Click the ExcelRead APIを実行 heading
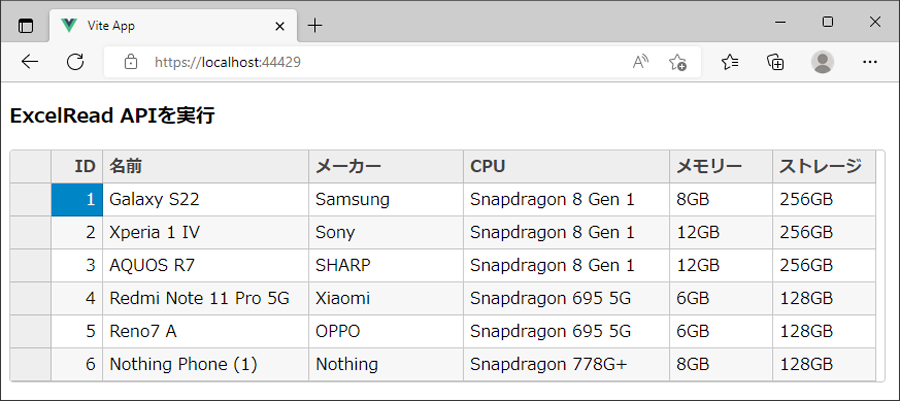Screen dimensions: 900x401 112,116
